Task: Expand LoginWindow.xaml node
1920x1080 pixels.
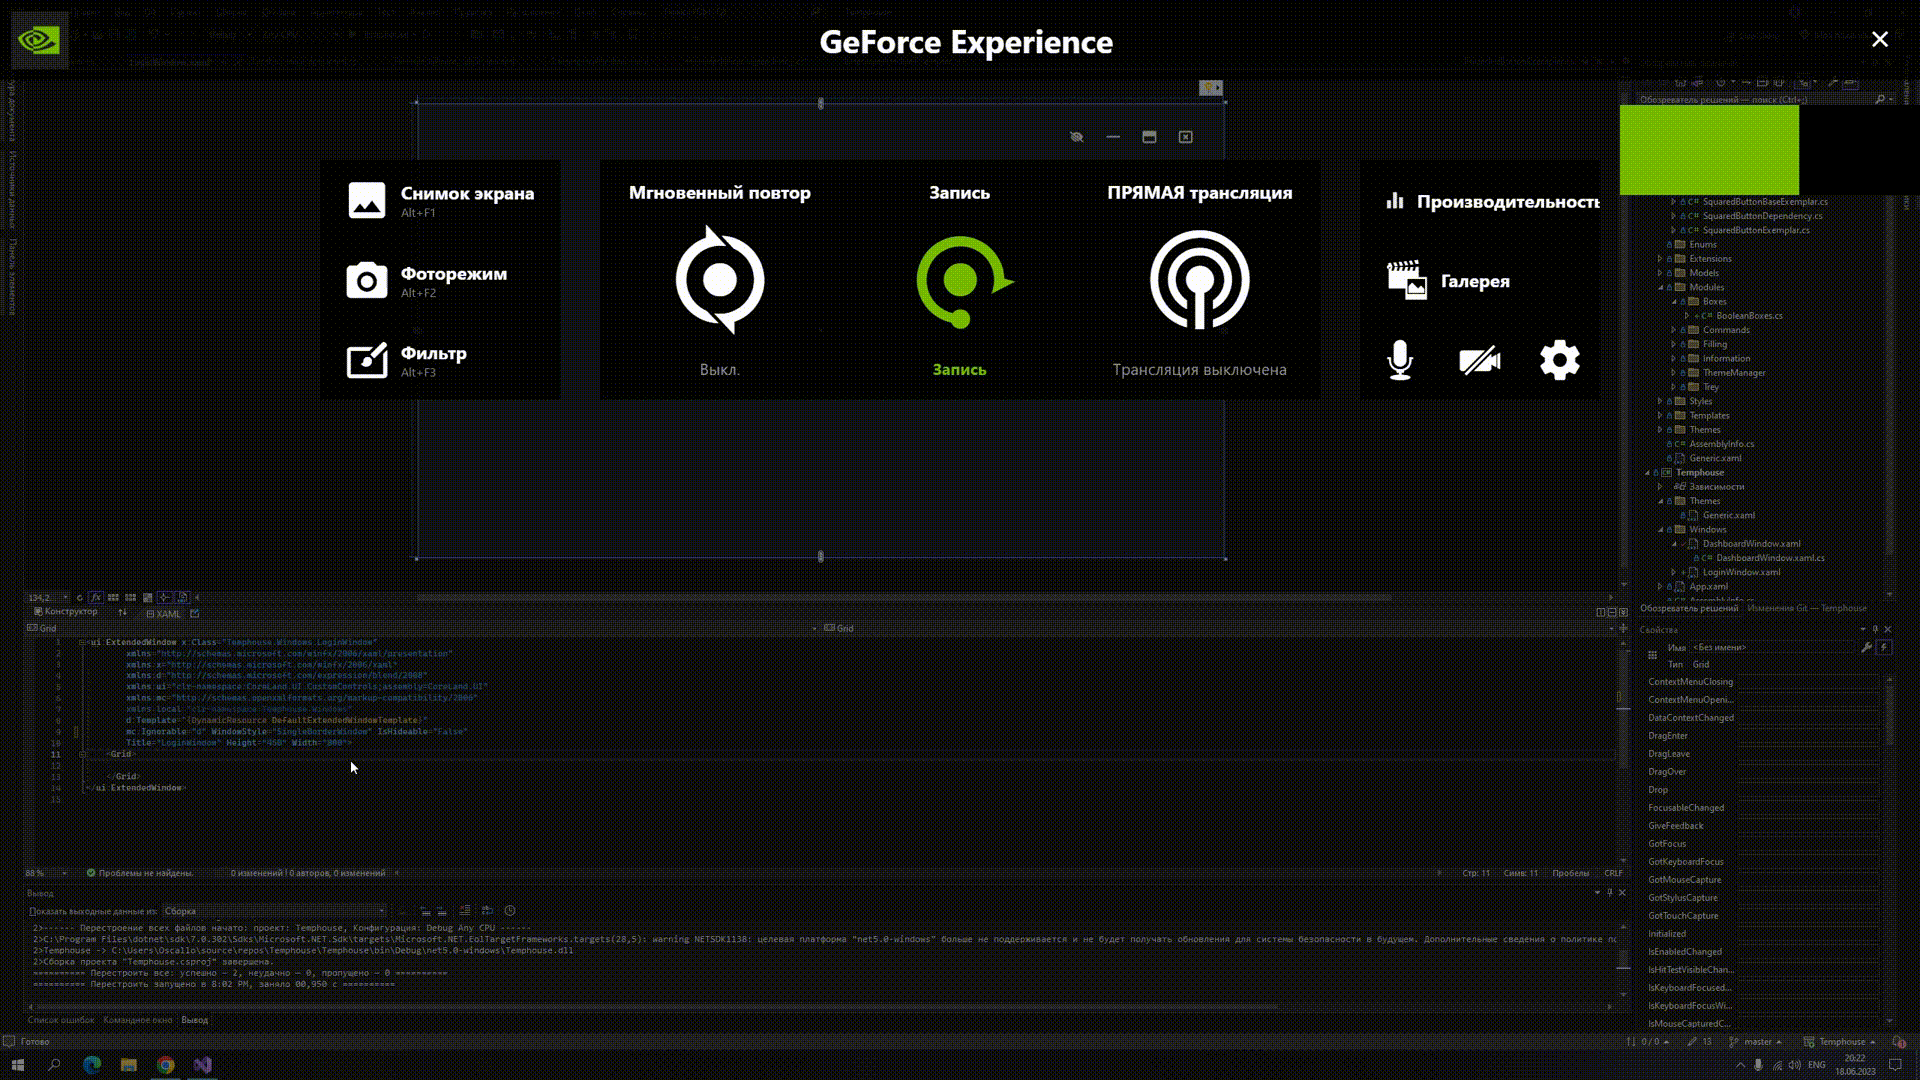Action: point(1674,573)
